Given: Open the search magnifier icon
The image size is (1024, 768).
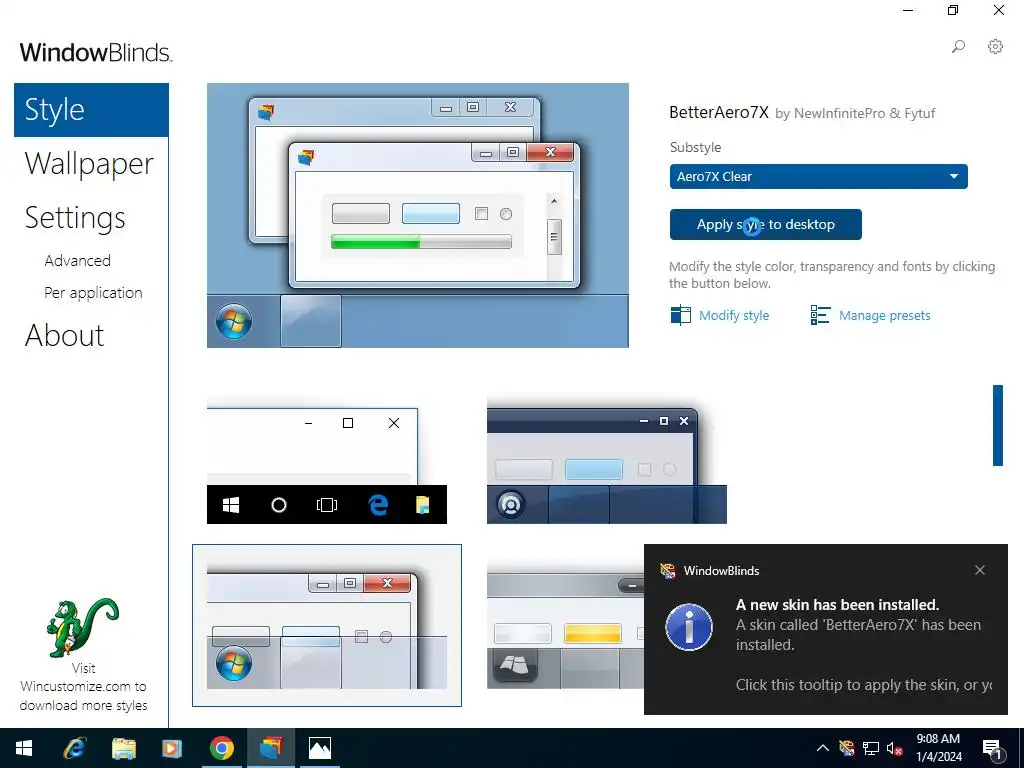Looking at the screenshot, I should tap(958, 46).
